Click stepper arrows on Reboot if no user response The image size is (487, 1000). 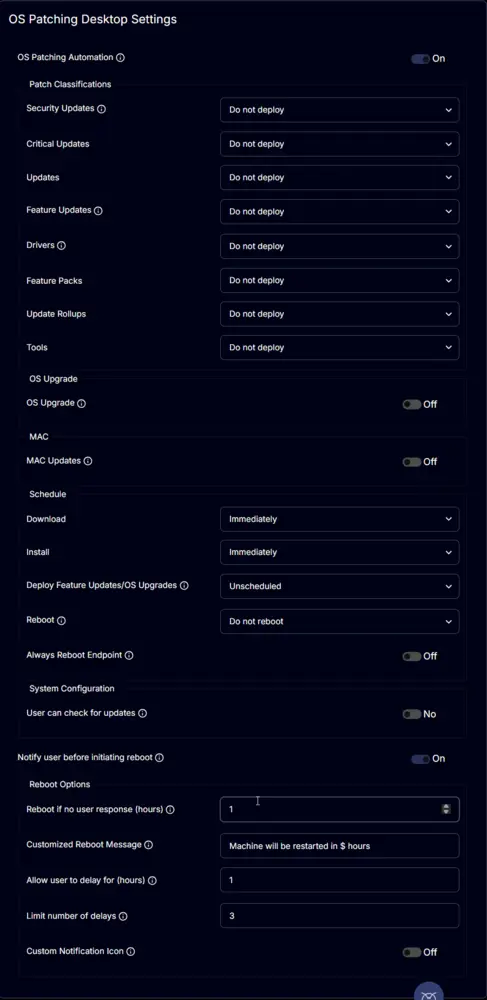click(446, 809)
